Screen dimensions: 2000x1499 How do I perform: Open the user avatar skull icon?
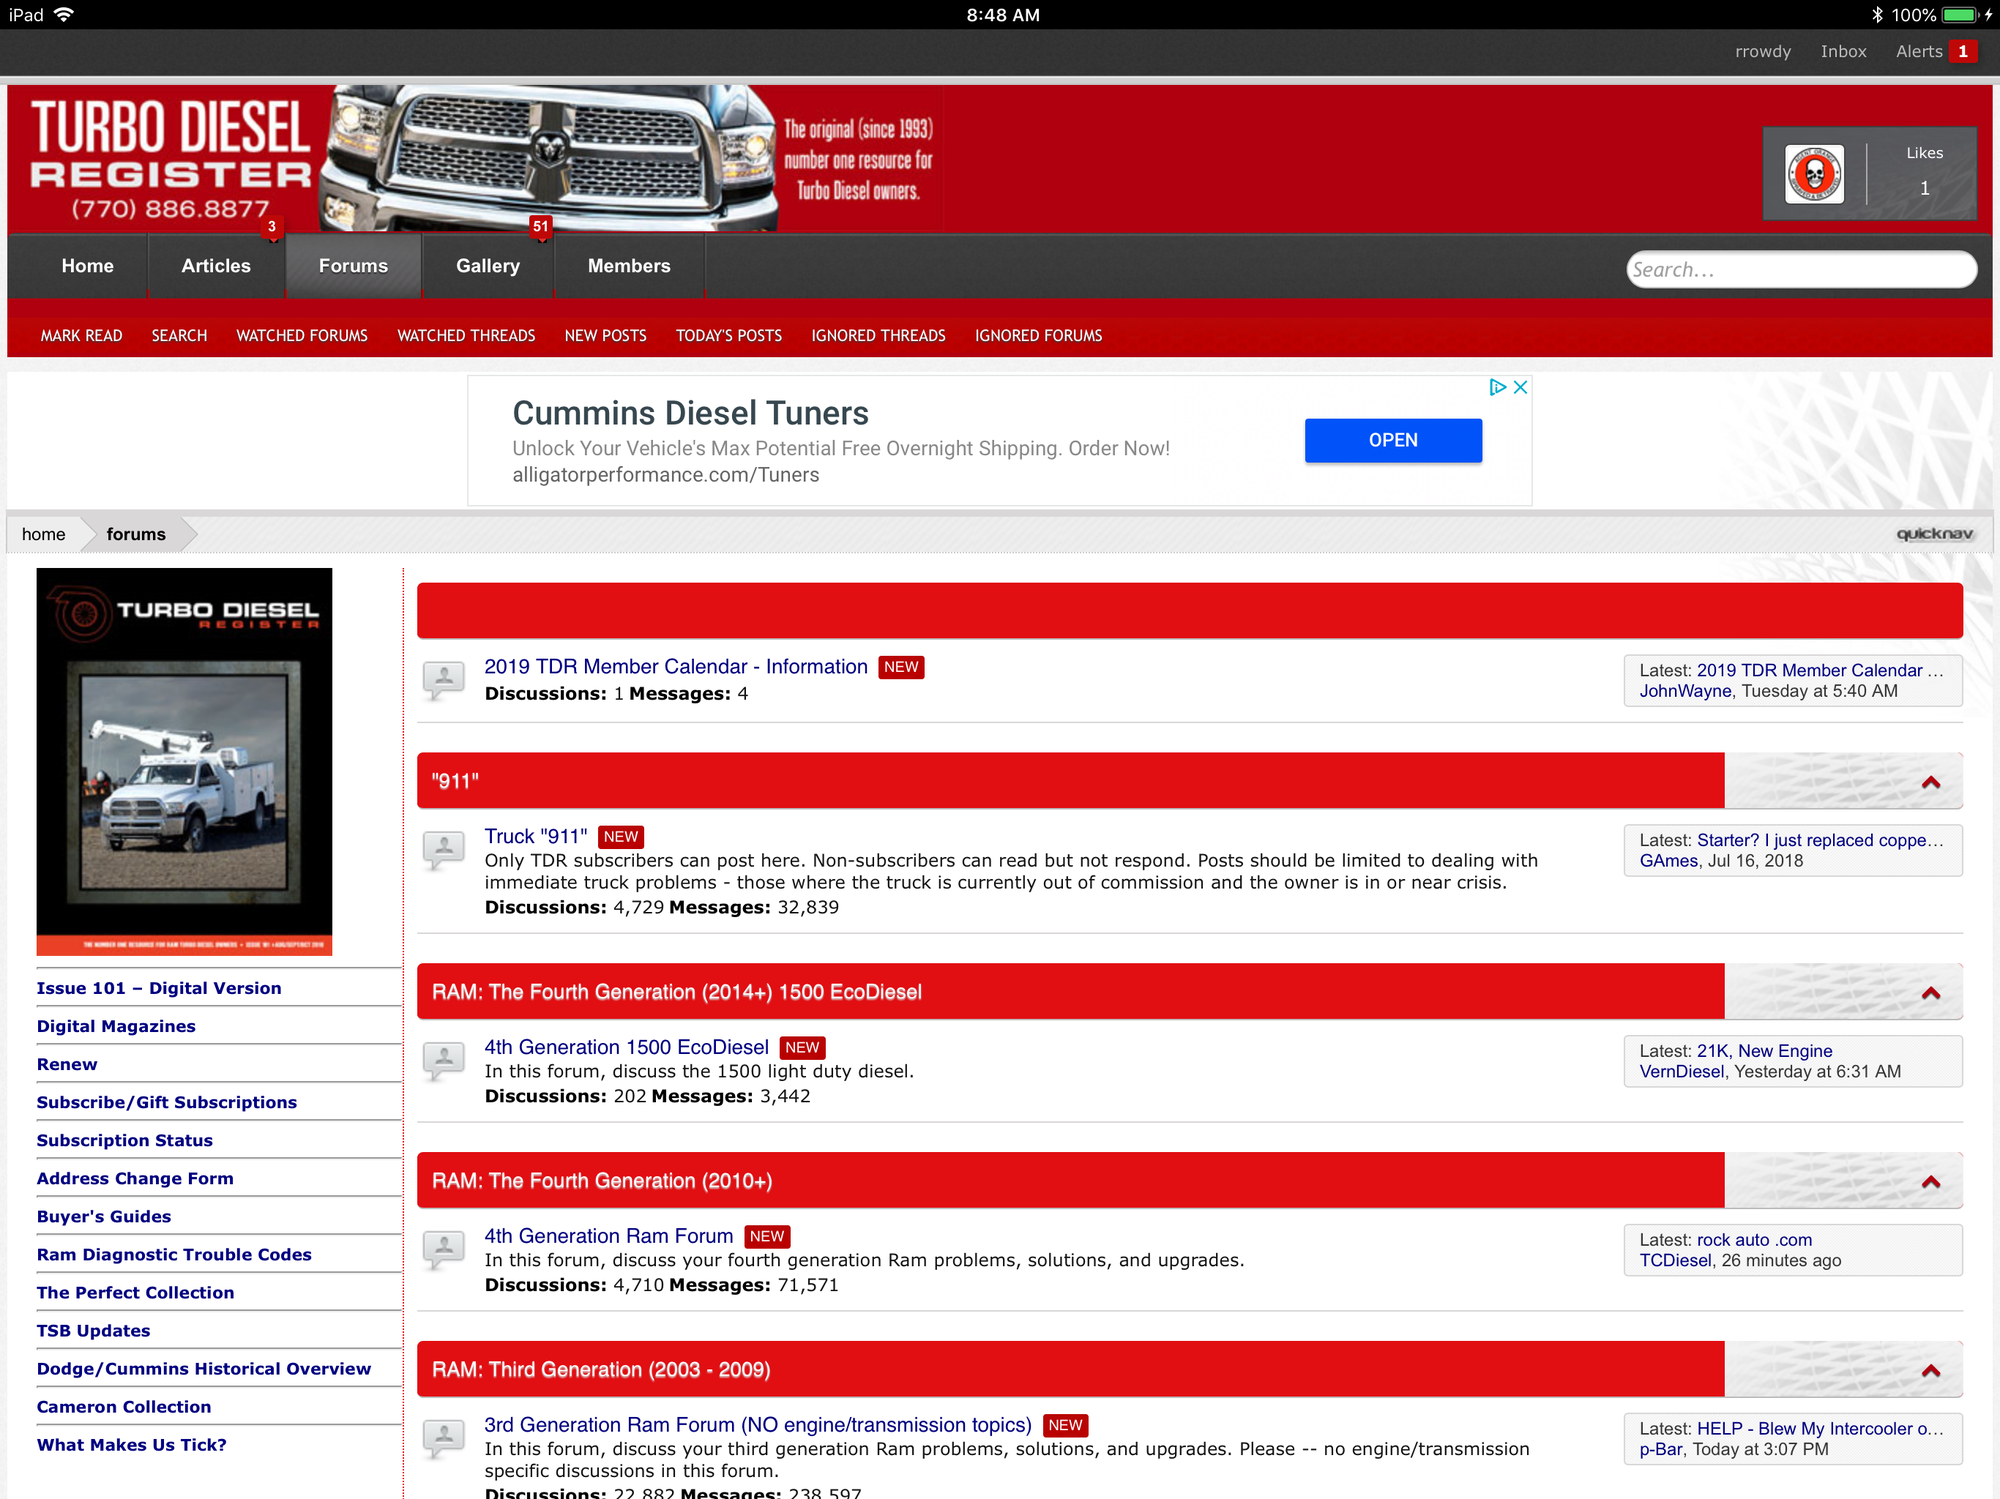(x=1814, y=174)
